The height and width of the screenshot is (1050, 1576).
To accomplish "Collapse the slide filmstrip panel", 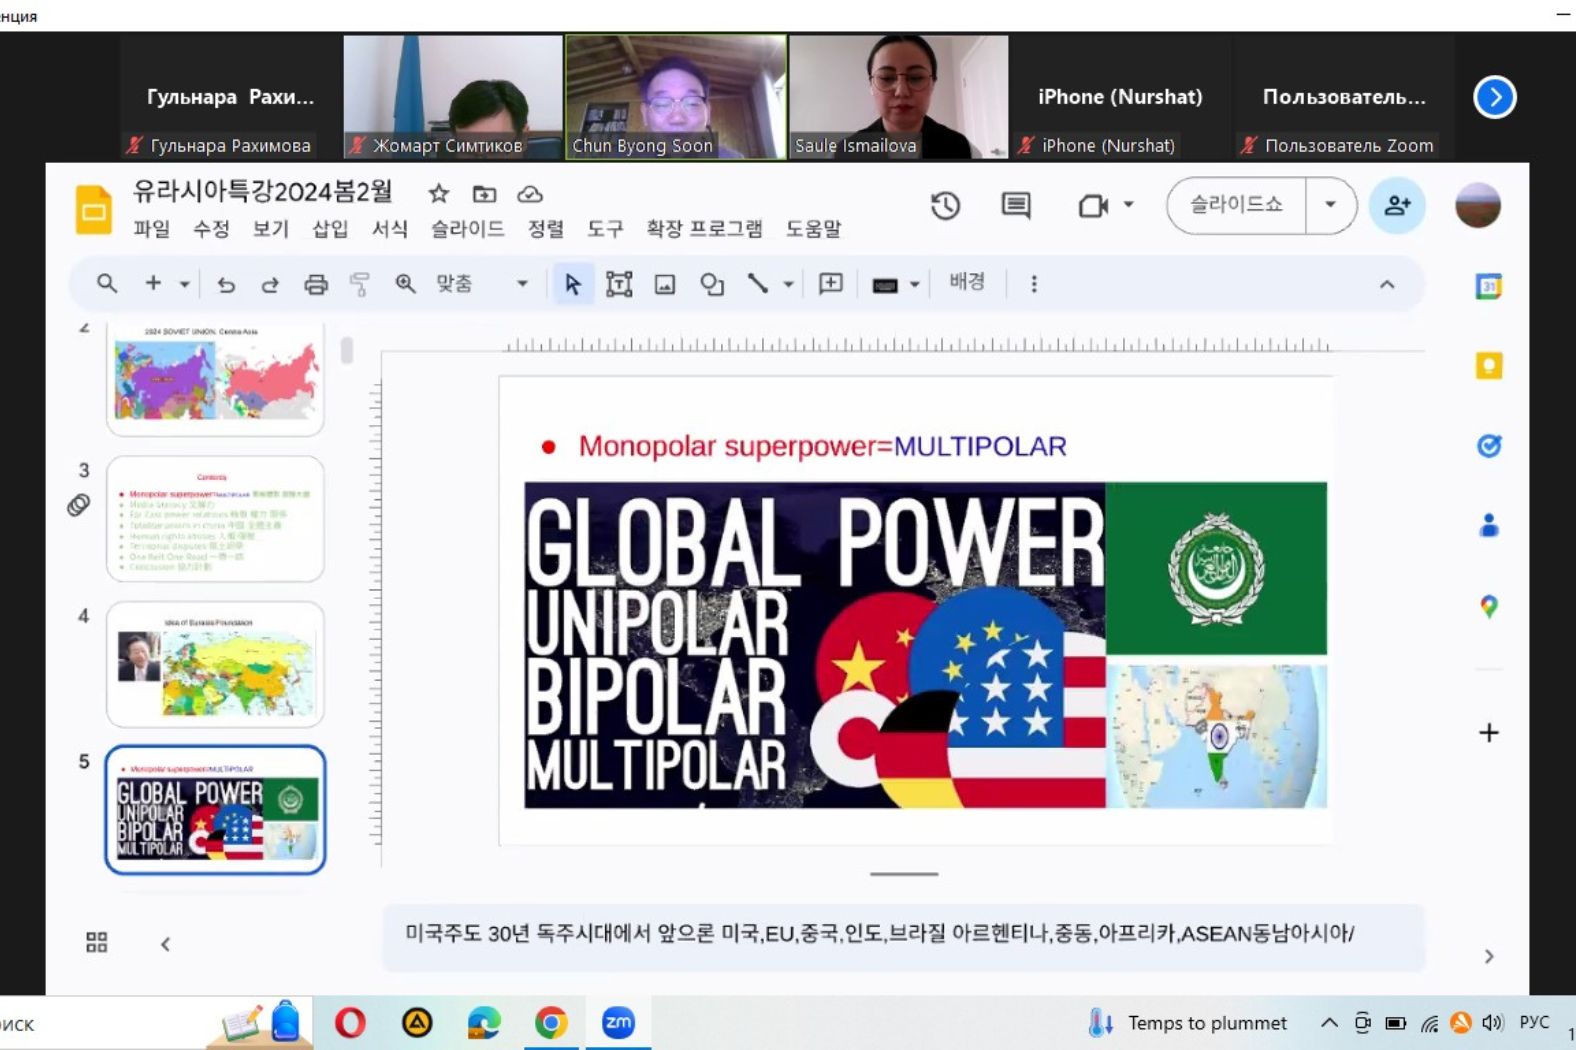I will (x=165, y=943).
